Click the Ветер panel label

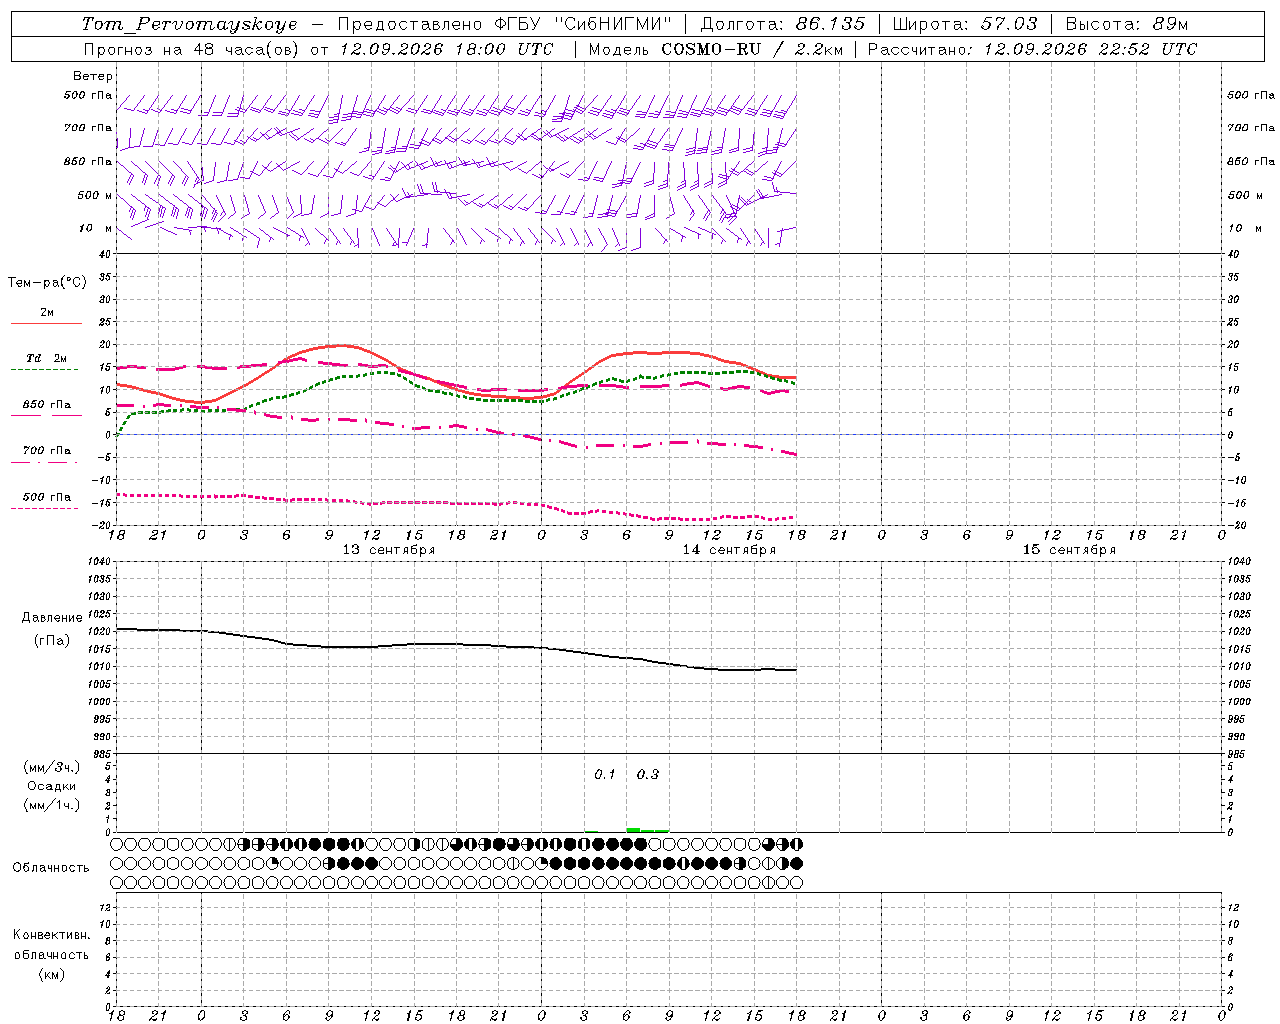click(x=93, y=76)
